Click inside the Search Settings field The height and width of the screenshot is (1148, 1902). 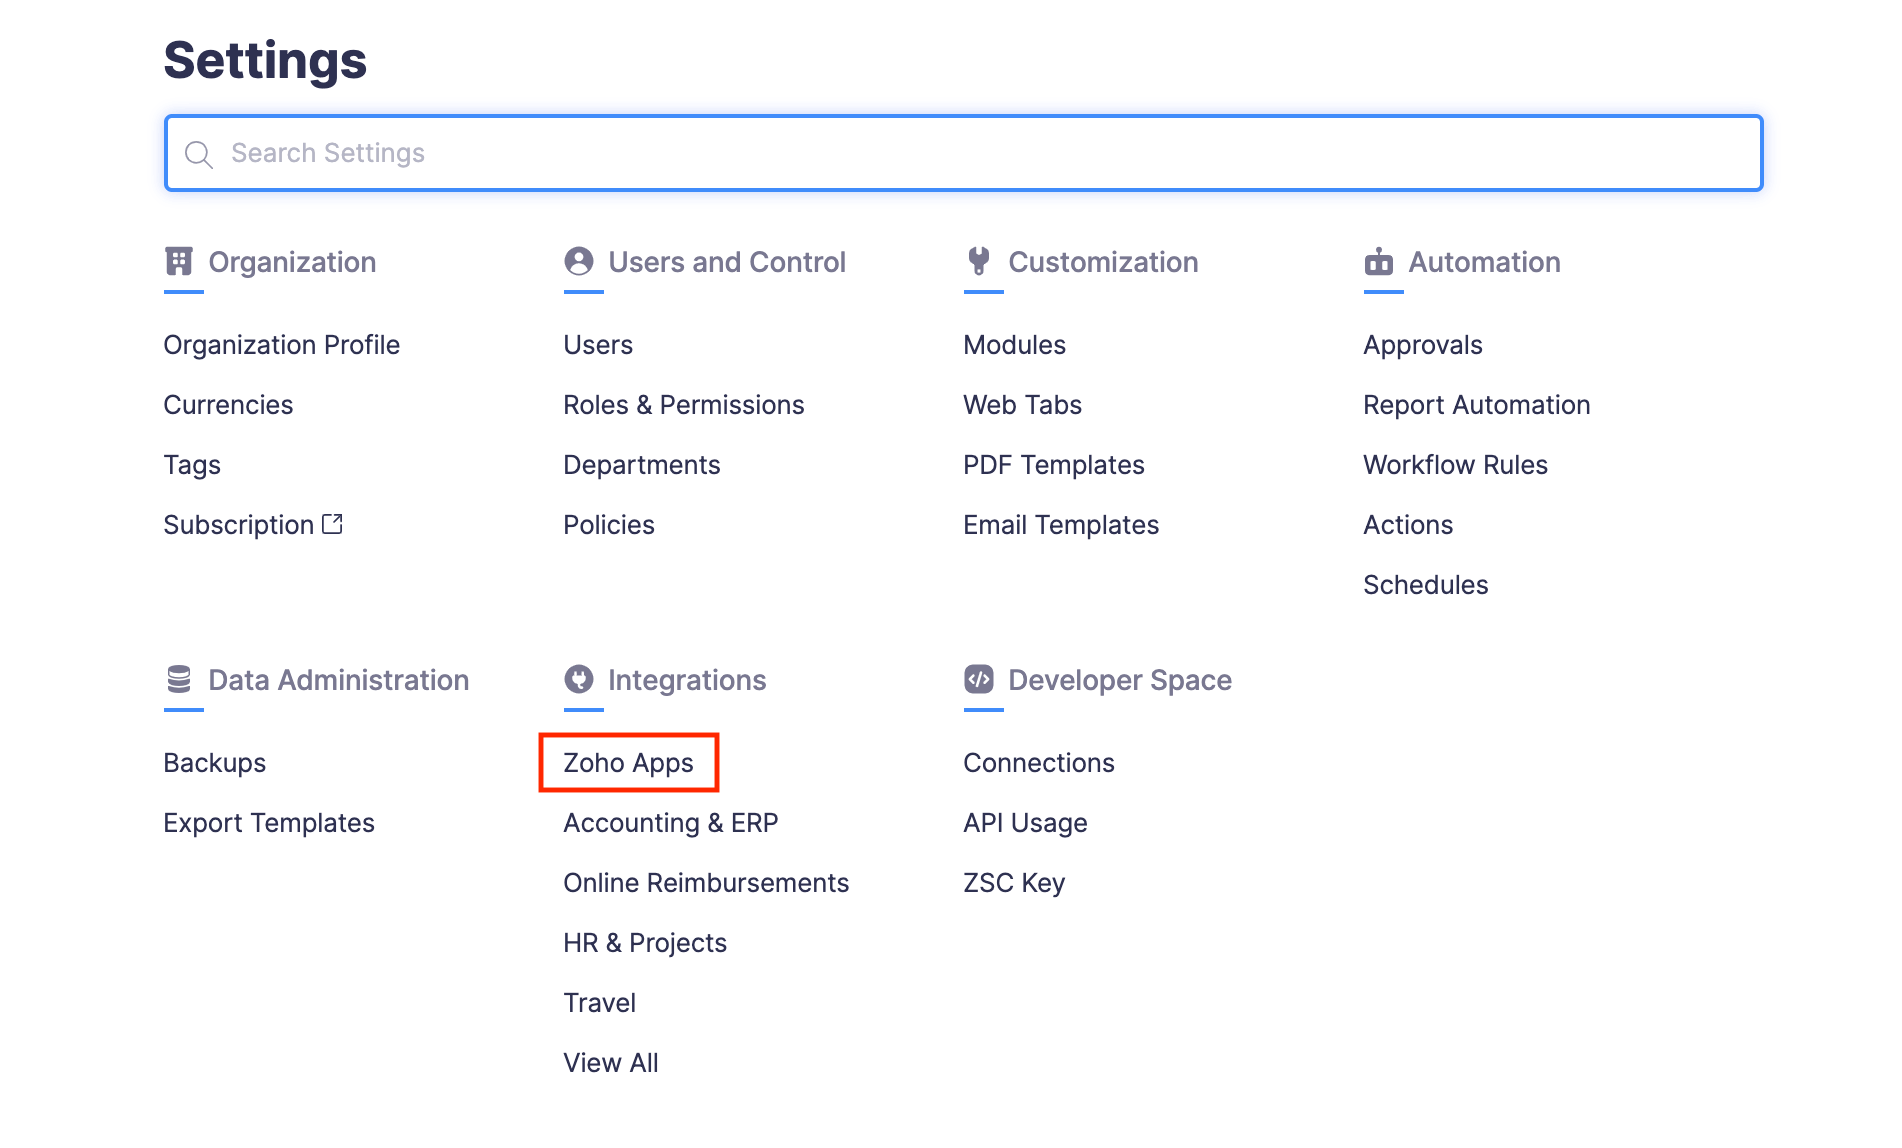(700, 154)
